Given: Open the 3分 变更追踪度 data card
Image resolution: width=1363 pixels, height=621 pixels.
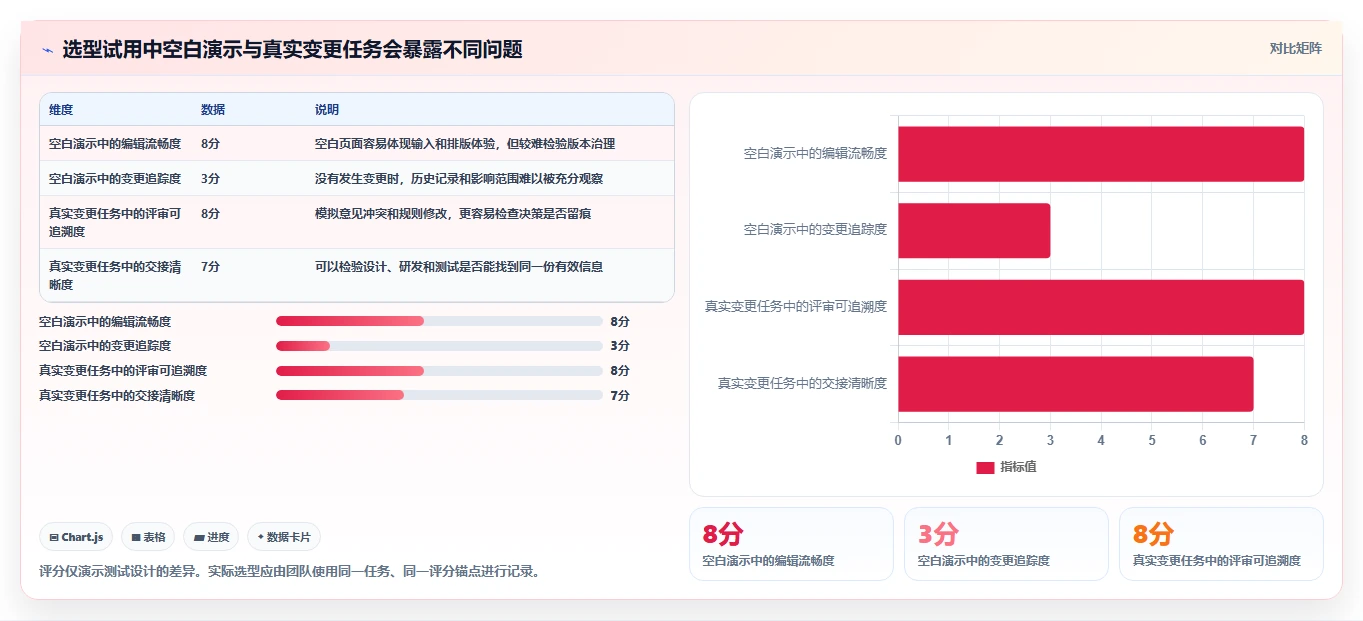Looking at the screenshot, I should tap(1006, 544).
